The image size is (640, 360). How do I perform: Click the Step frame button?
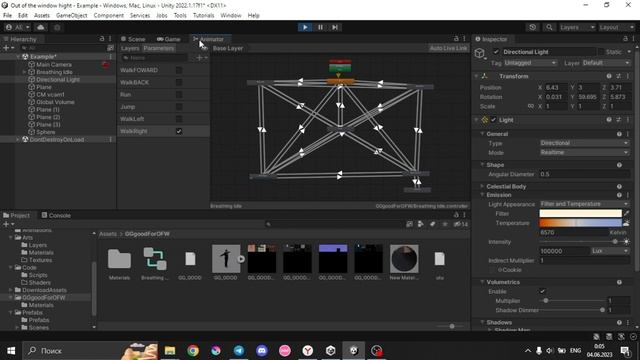pos(335,27)
